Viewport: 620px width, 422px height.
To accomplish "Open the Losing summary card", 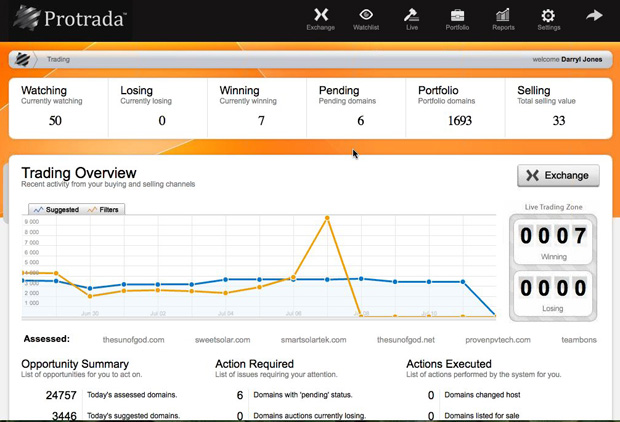I will [x=158, y=108].
